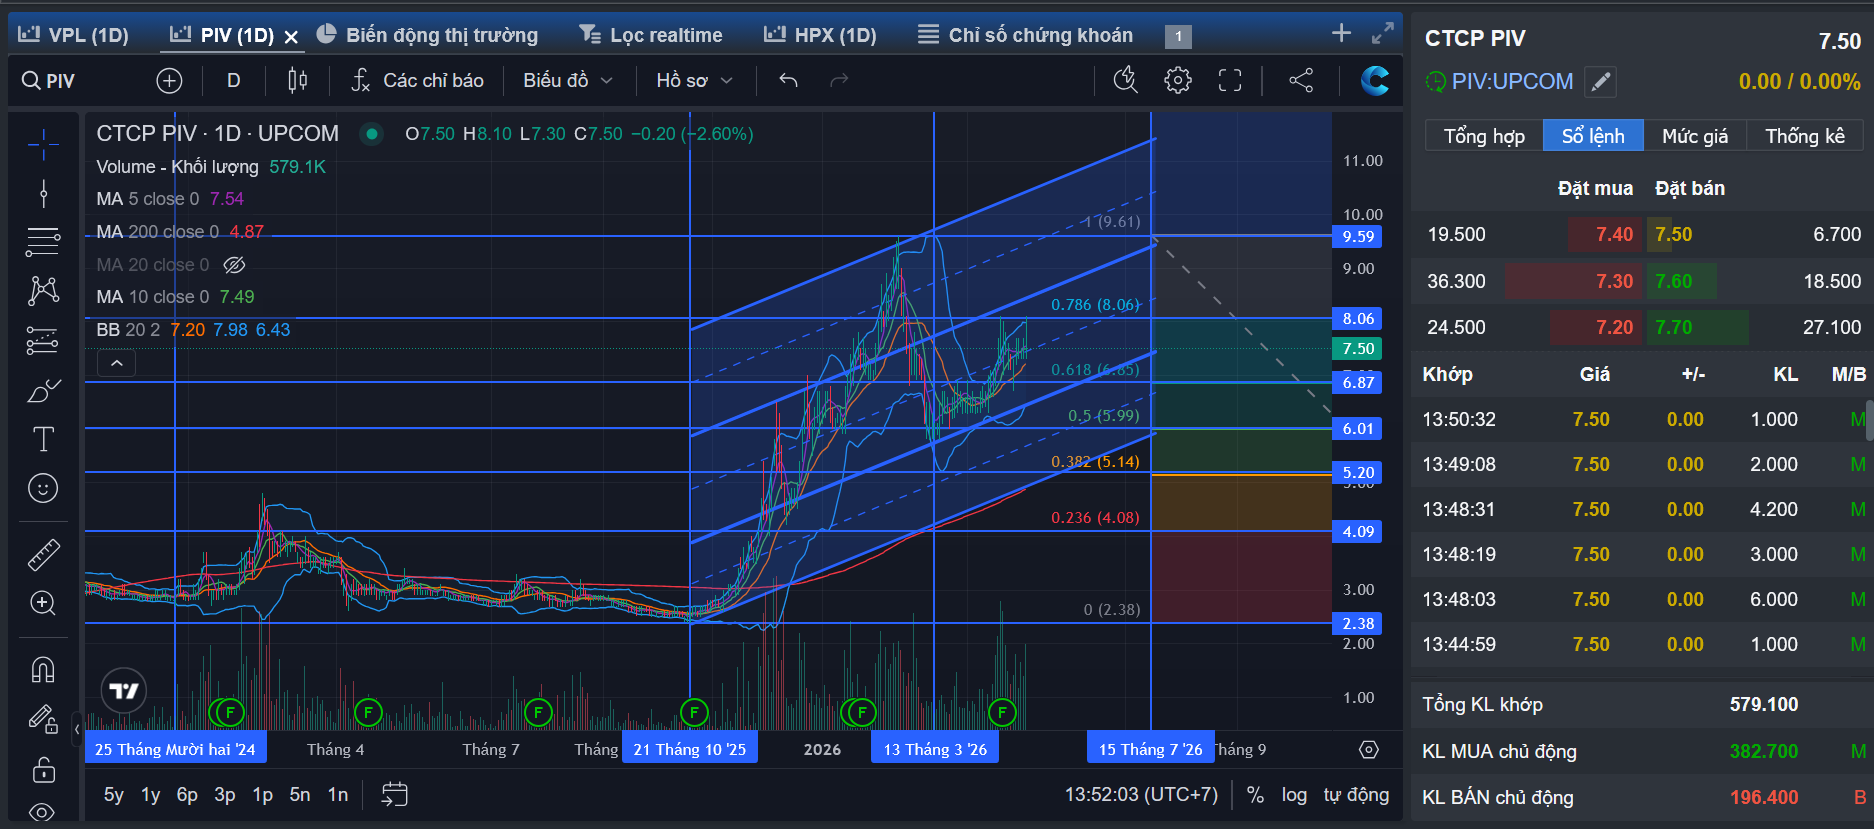Select the ruler measure tool
This screenshot has height=829, width=1874.
pos(43,554)
